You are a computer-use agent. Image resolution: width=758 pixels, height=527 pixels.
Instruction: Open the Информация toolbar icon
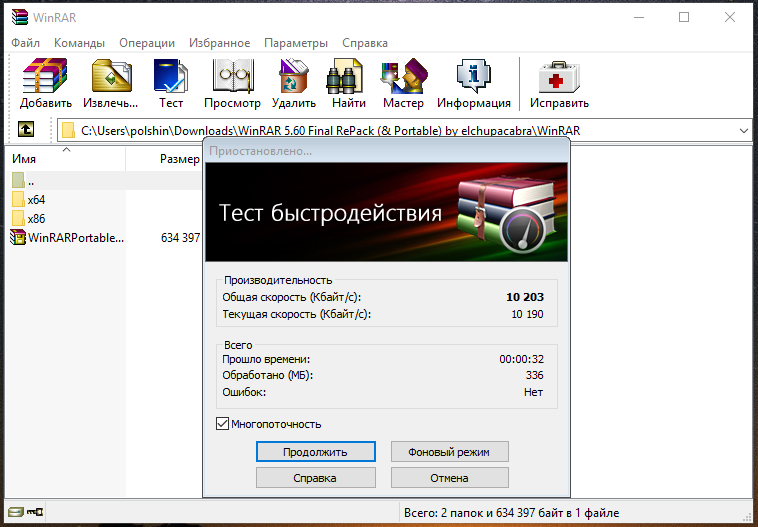click(x=474, y=76)
